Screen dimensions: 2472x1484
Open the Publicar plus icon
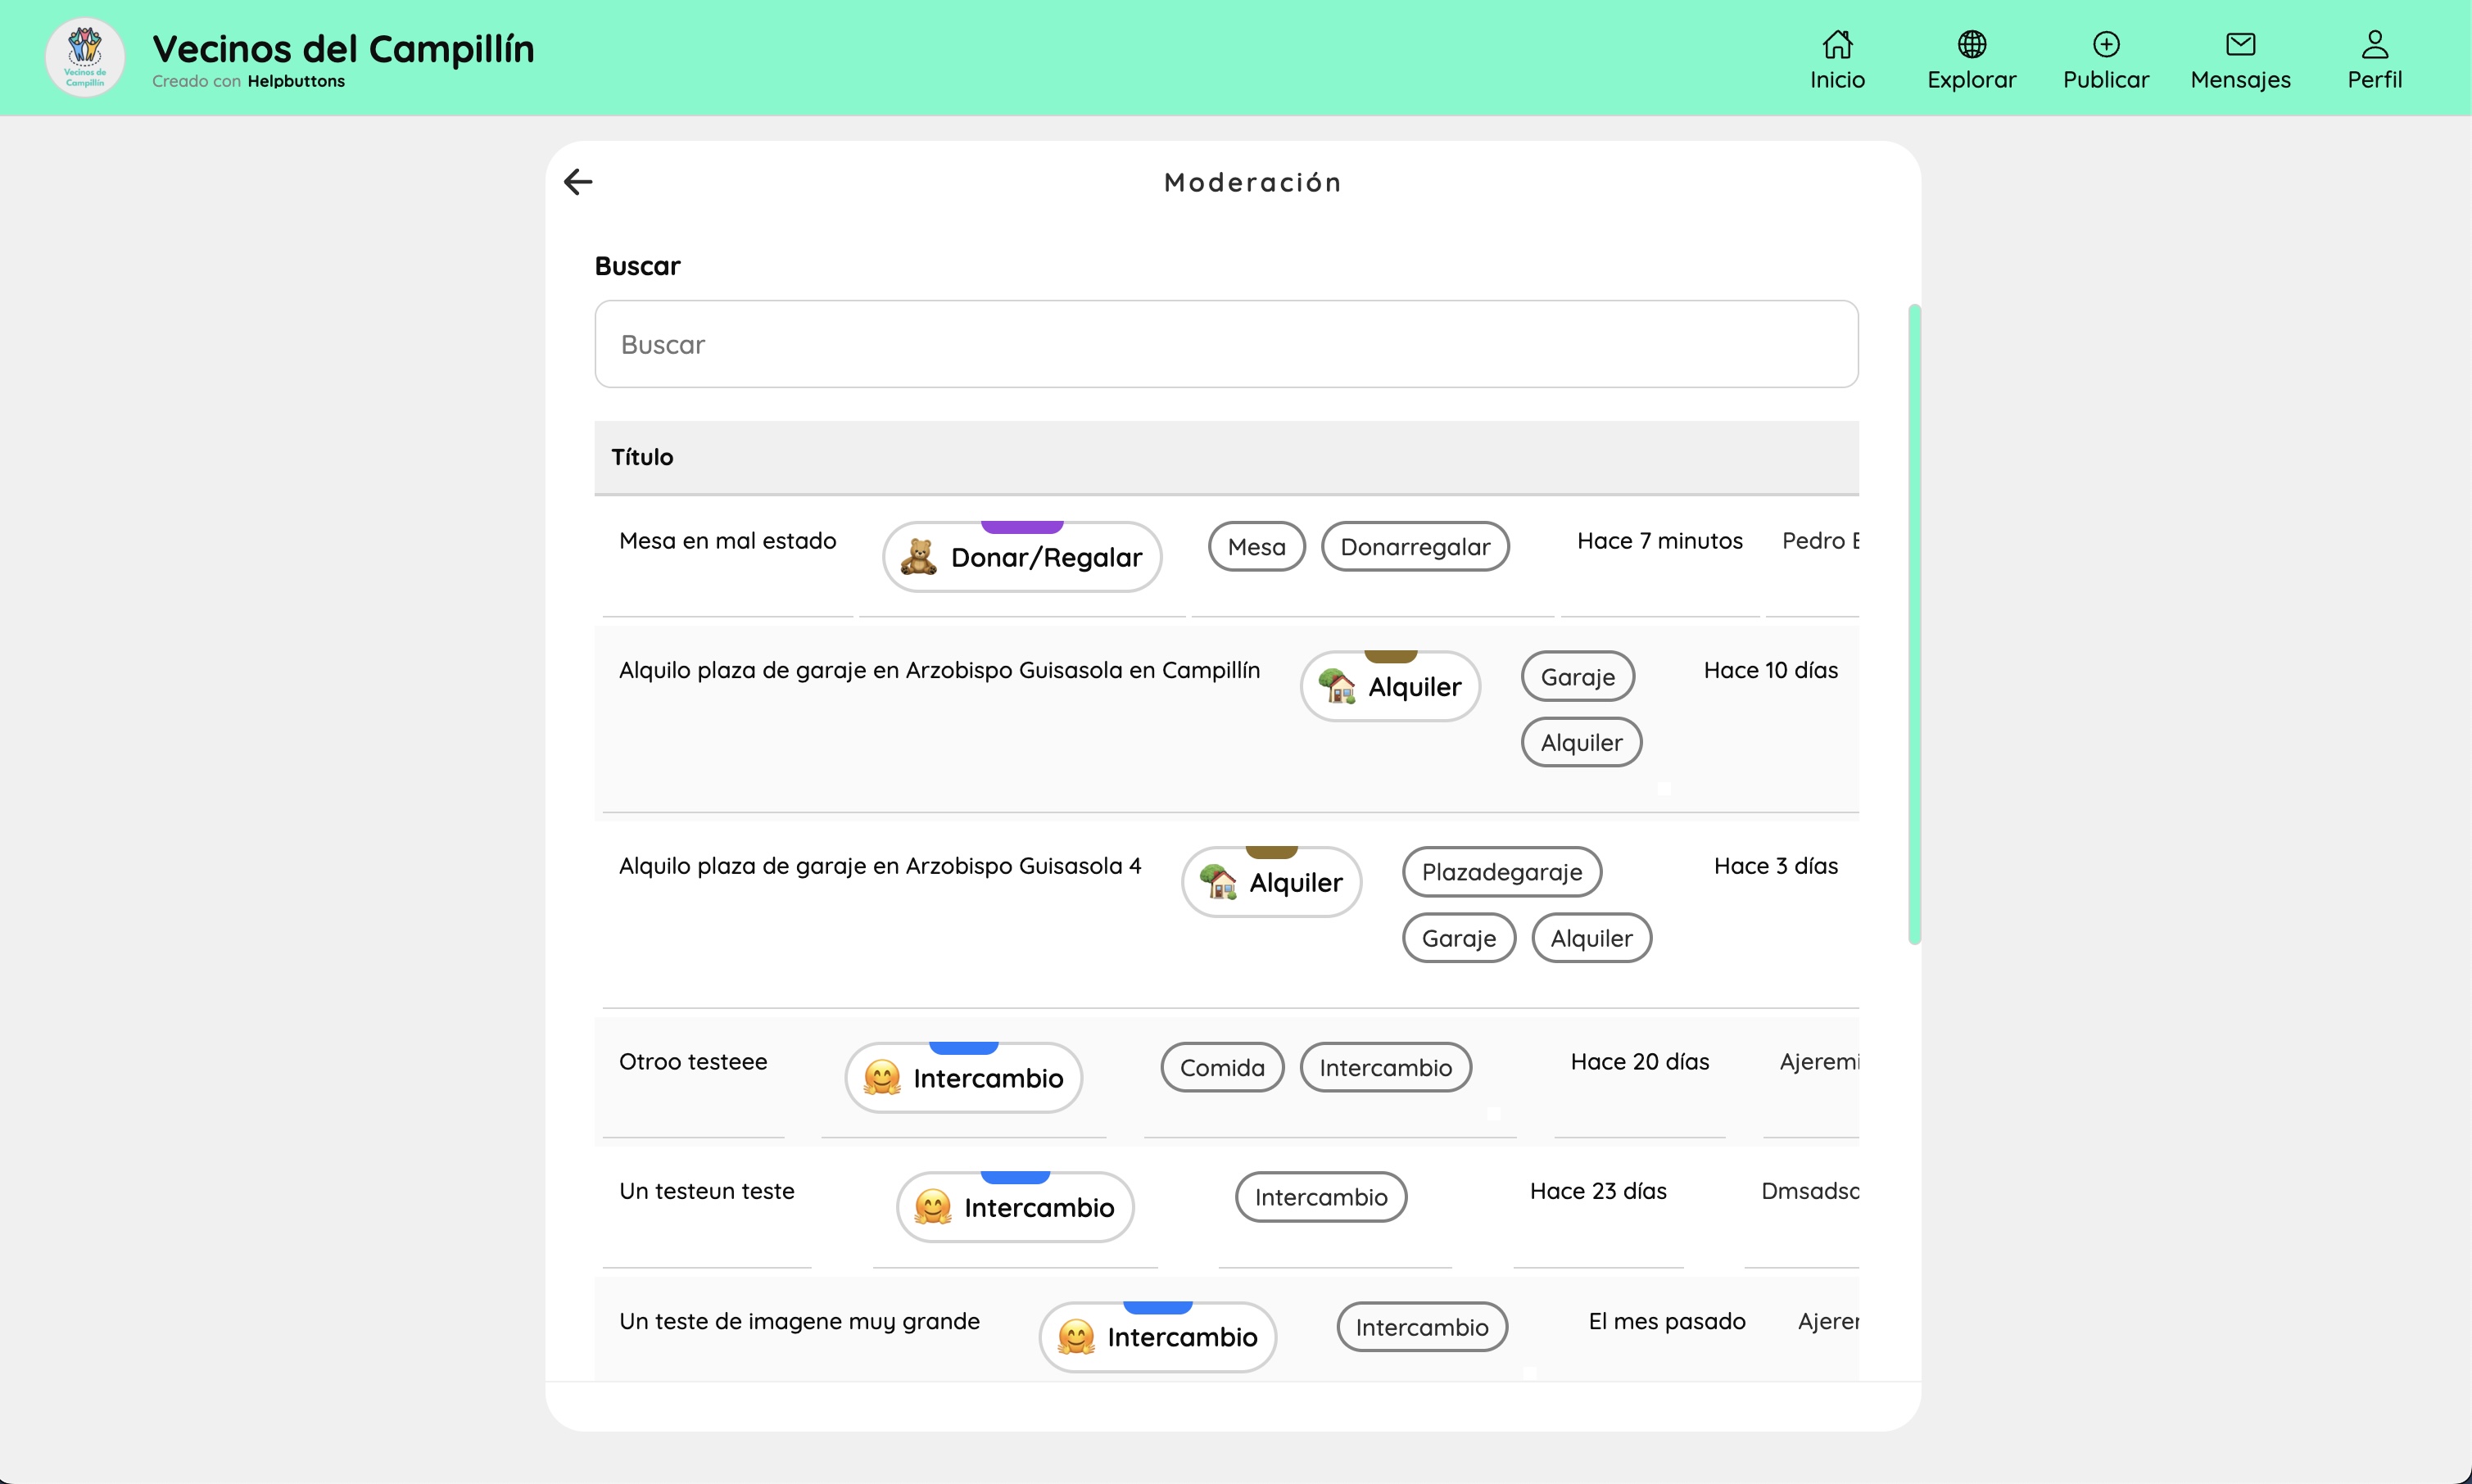tap(2106, 44)
